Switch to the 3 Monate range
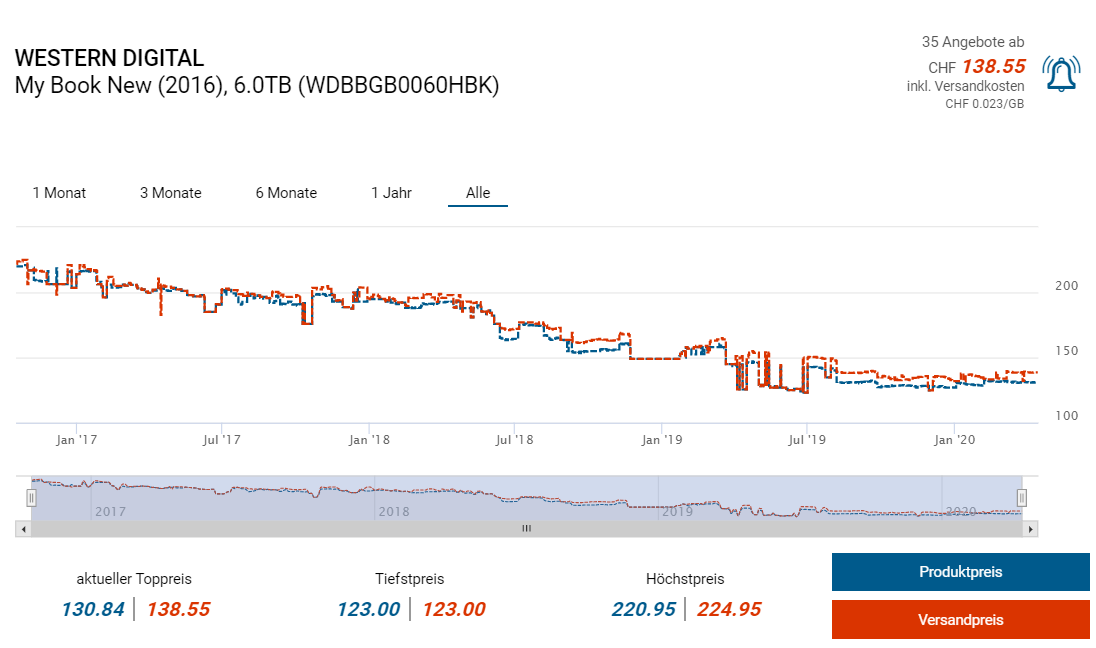Viewport: 1096px width, 648px height. (170, 193)
